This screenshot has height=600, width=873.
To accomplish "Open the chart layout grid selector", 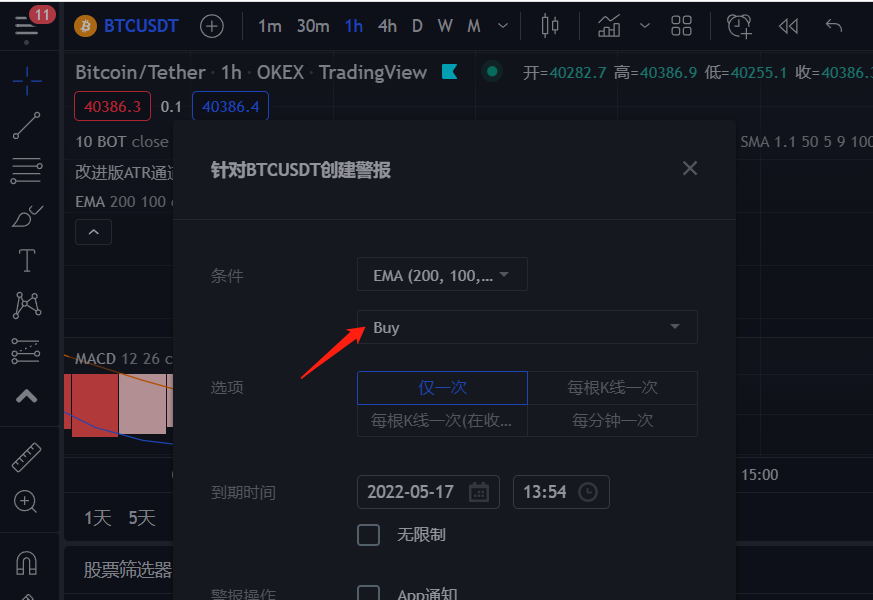I will pos(681,26).
